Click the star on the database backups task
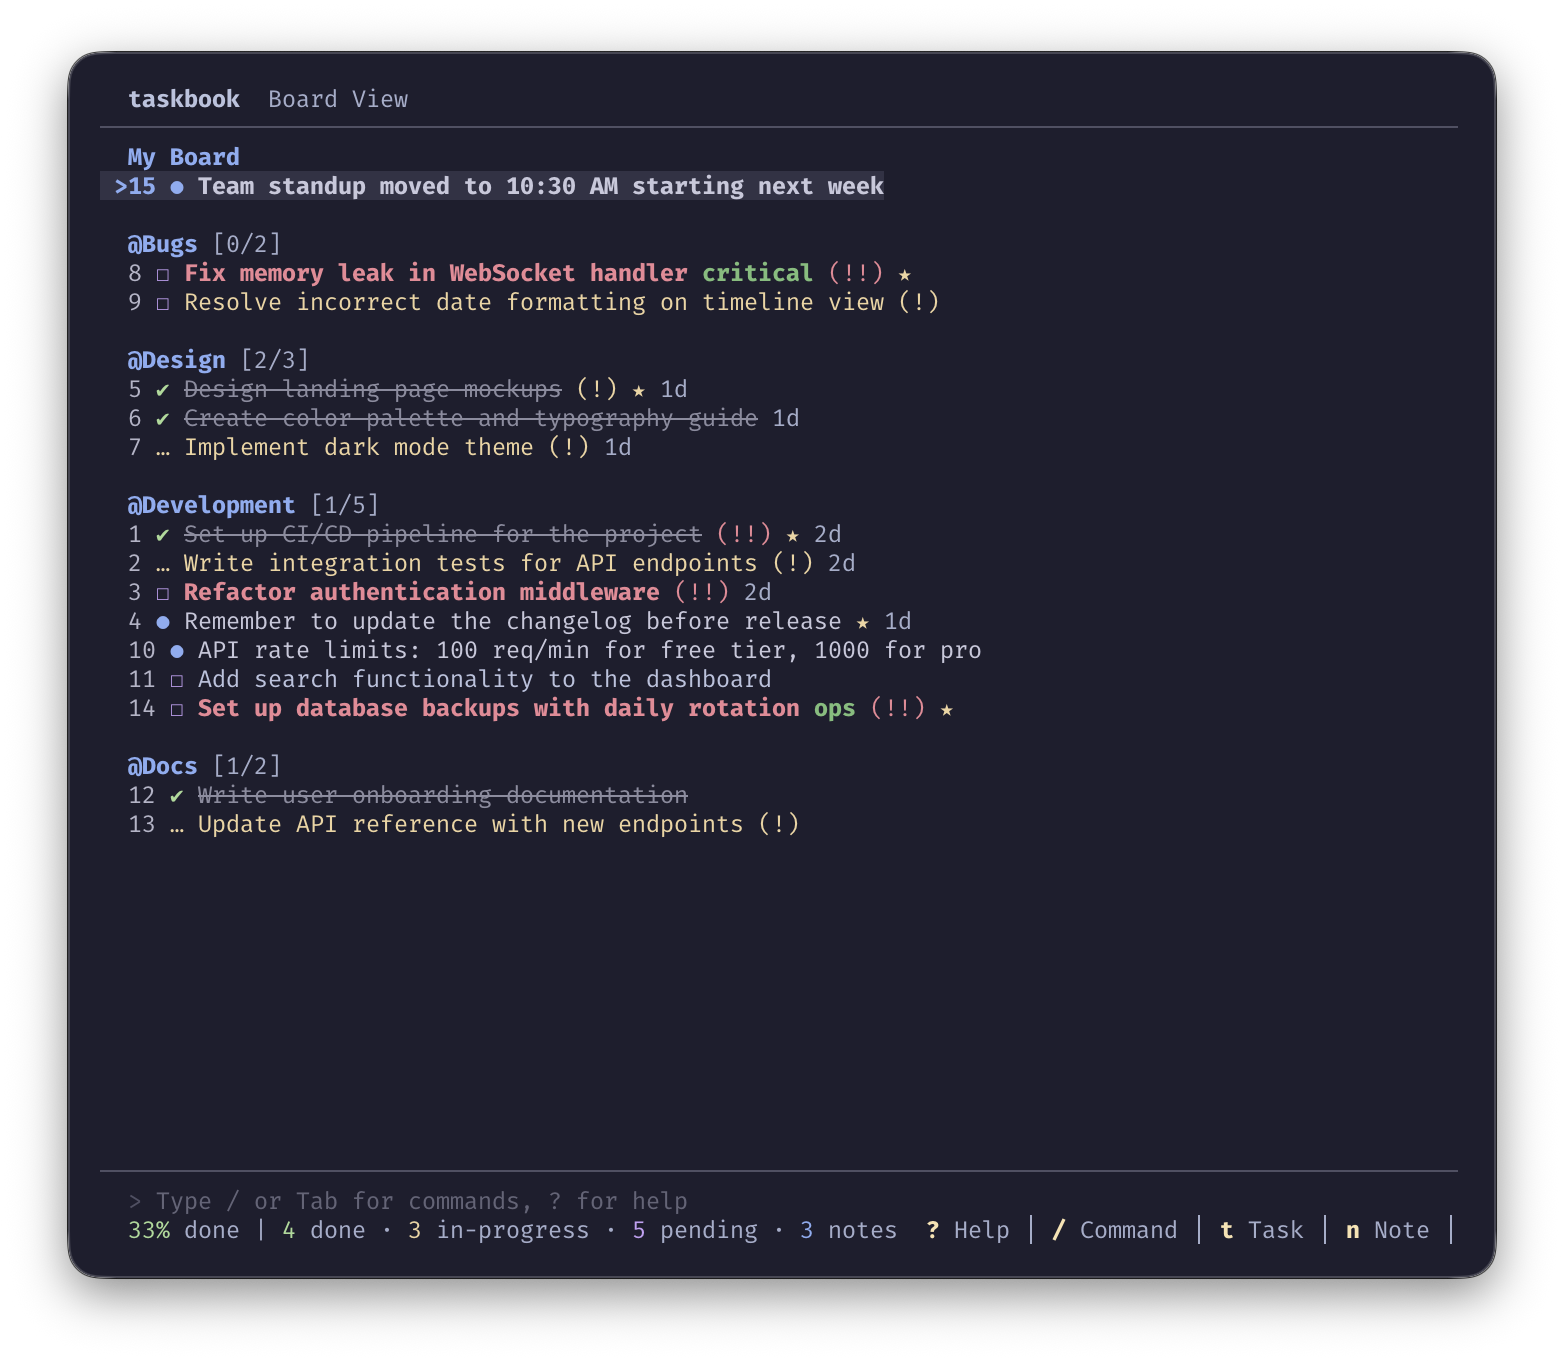 click(946, 709)
